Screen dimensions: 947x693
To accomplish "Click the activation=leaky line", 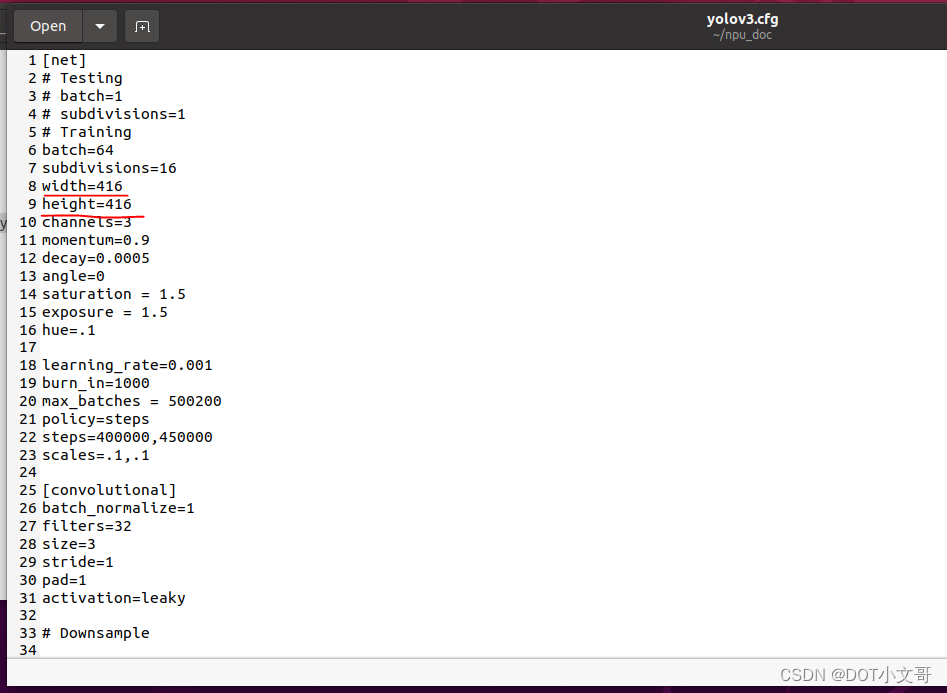I will tap(114, 598).
